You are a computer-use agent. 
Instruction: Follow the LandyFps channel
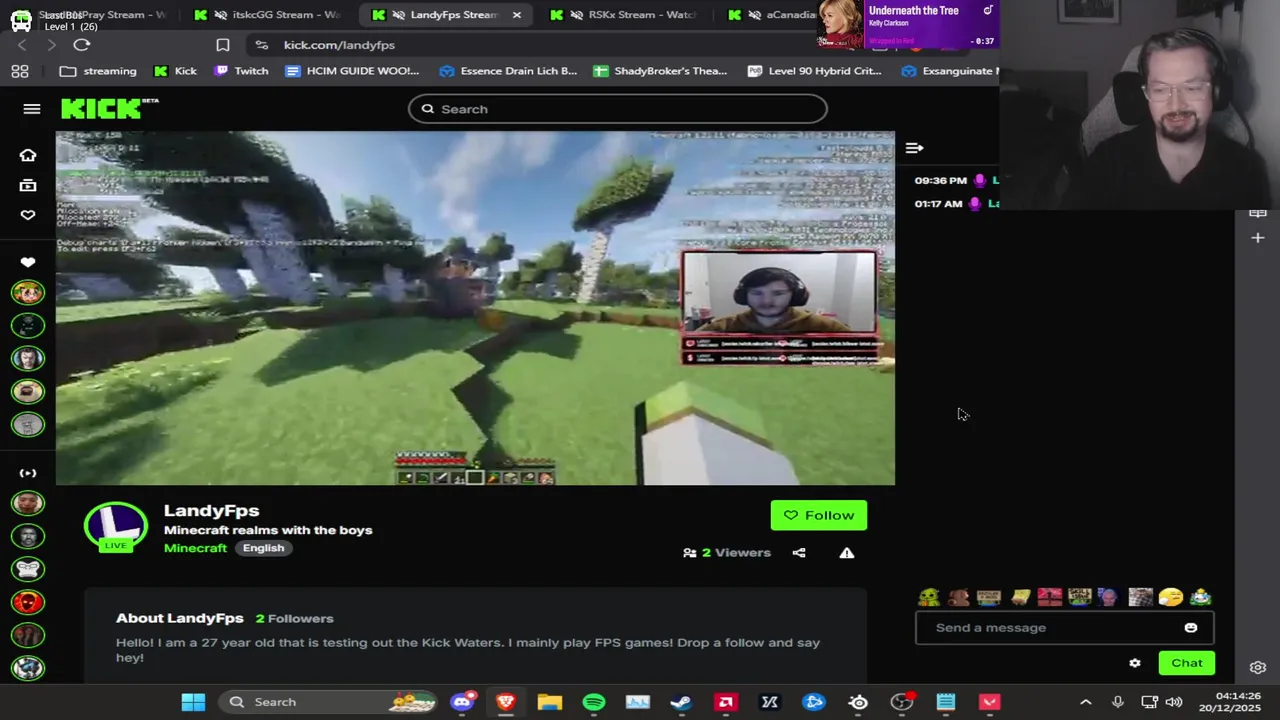819,515
